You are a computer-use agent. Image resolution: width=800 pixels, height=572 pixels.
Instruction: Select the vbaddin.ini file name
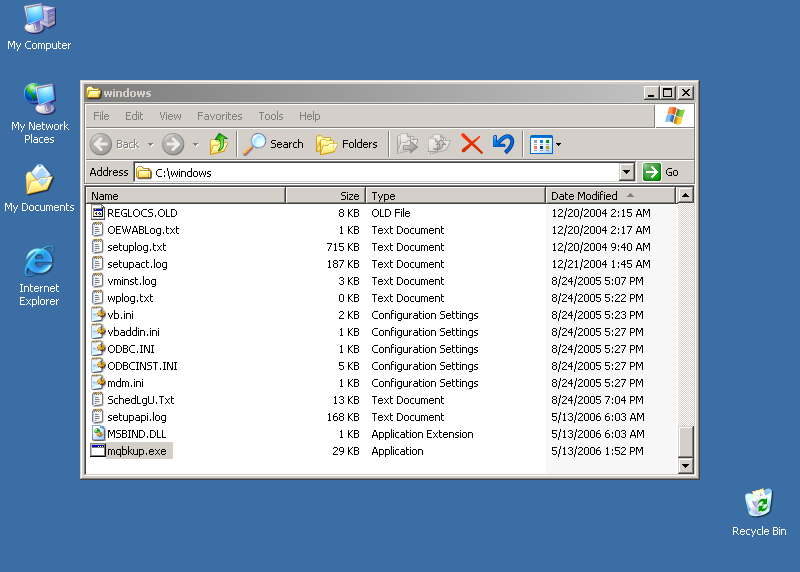click(133, 332)
